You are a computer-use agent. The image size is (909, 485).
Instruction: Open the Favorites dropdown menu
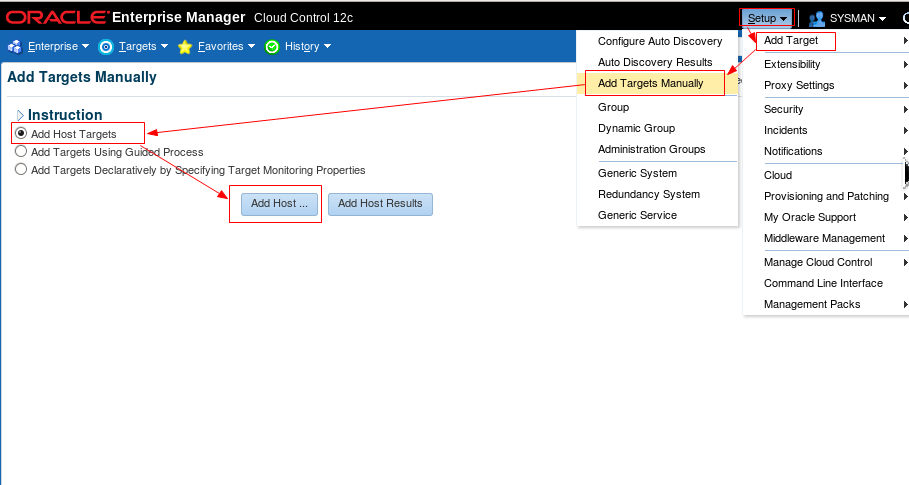226,46
